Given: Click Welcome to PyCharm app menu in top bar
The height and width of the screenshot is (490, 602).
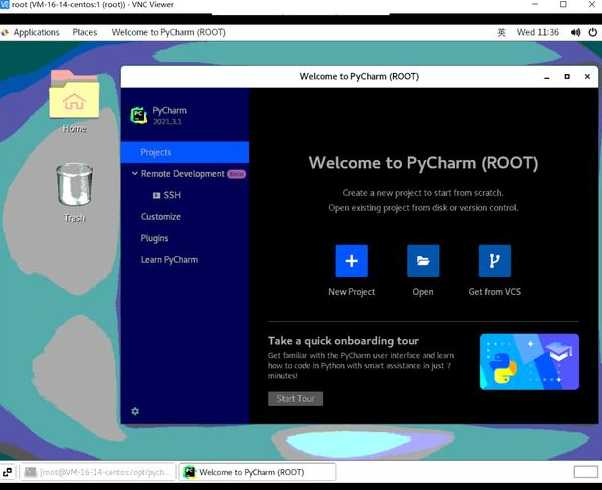Looking at the screenshot, I should [169, 32].
